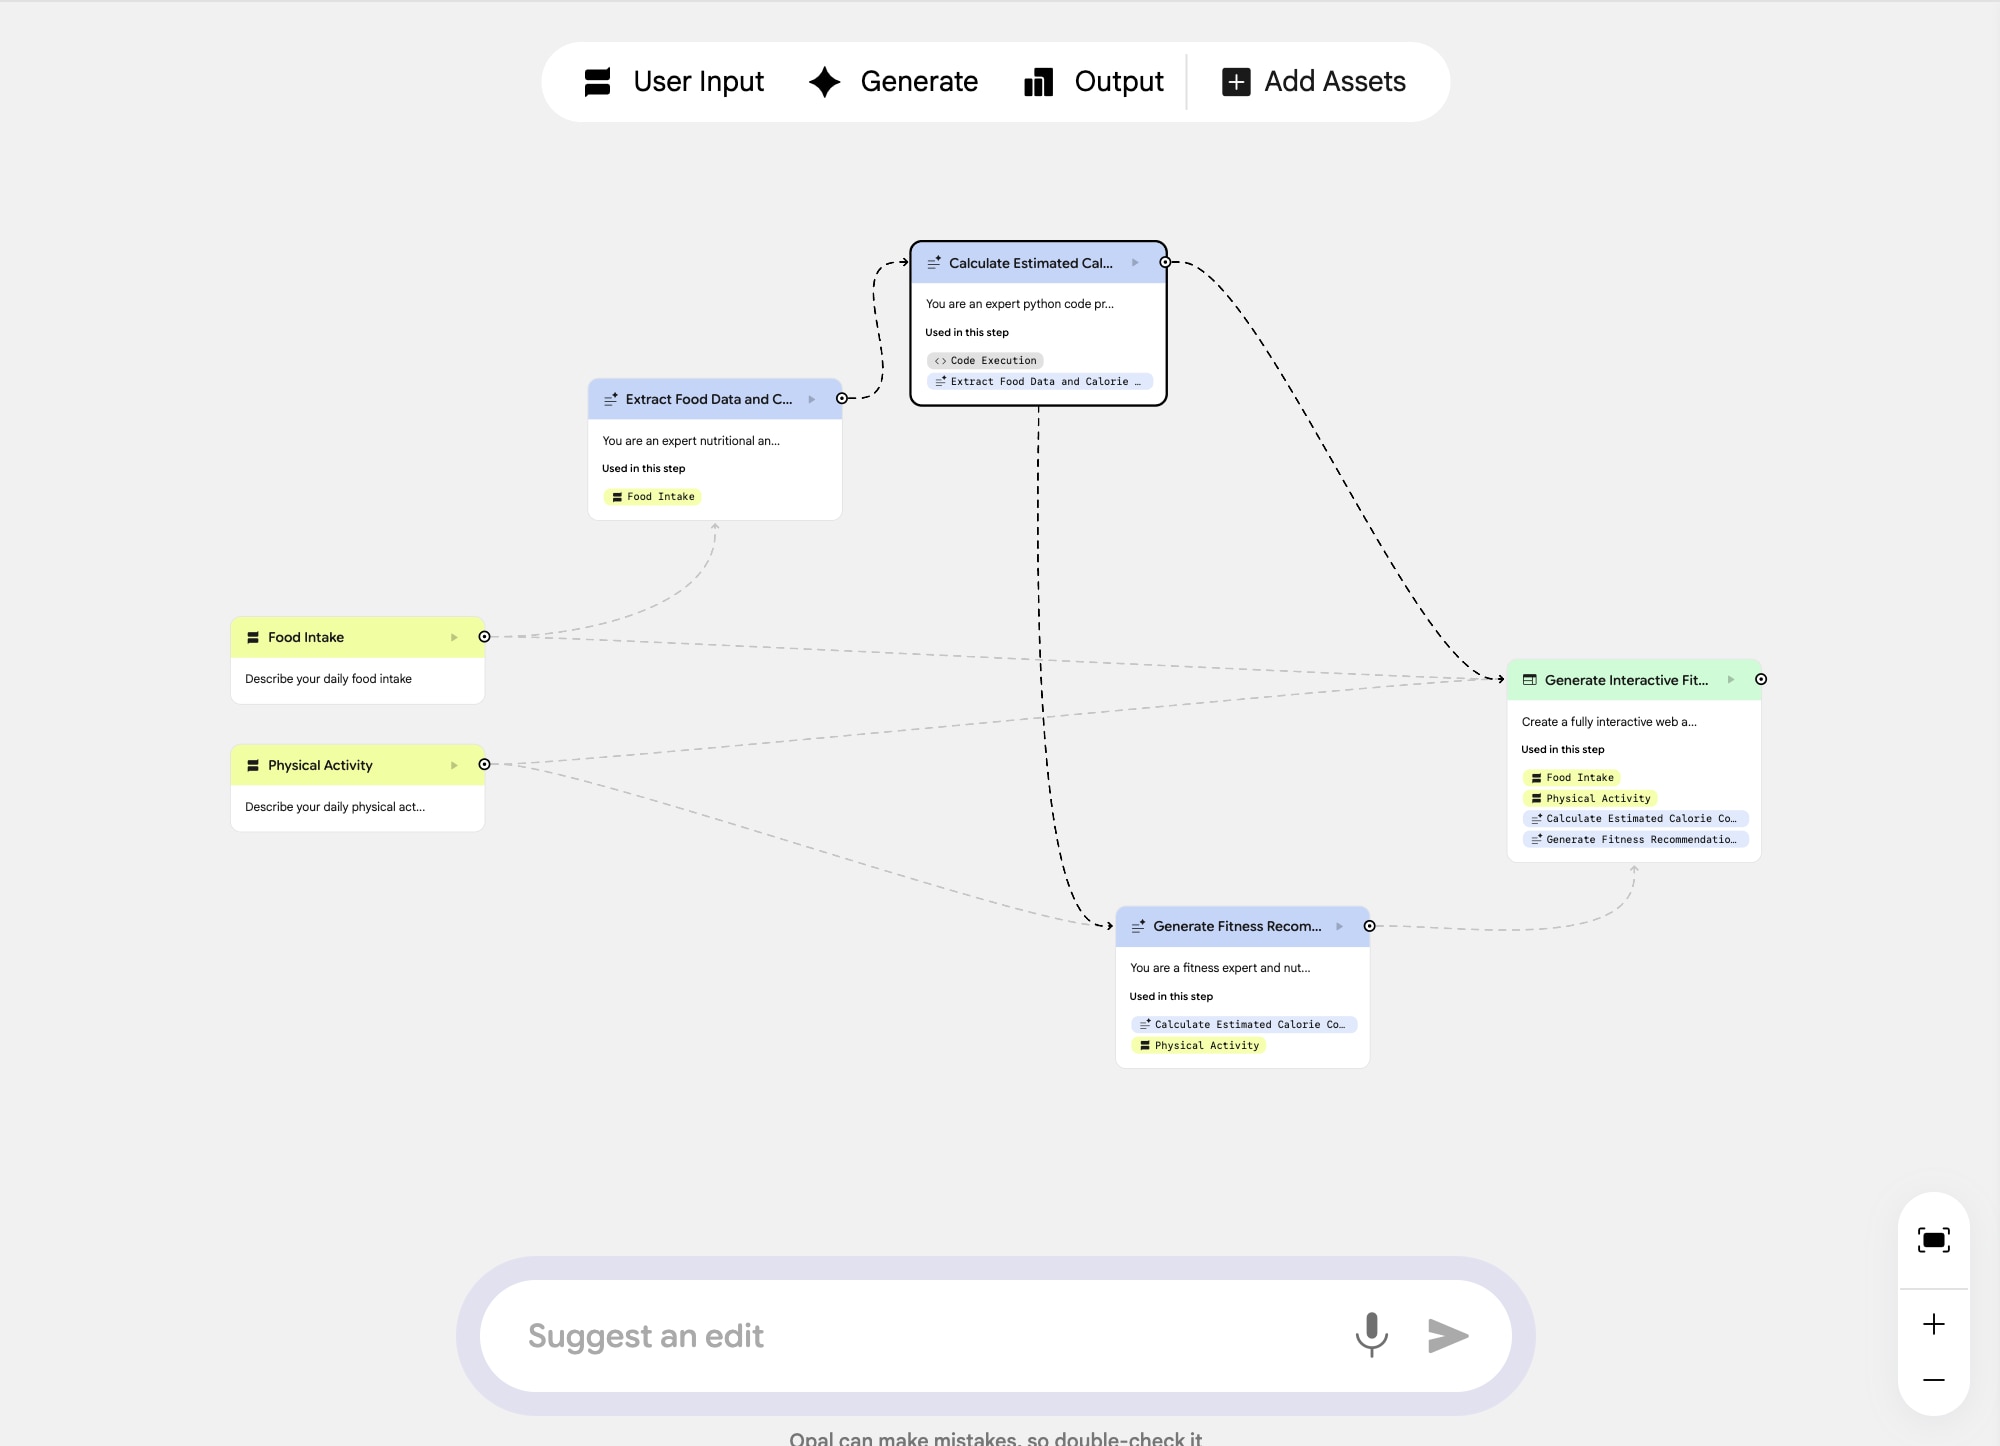
Task: Zoom in with the plus icon
Action: coord(1933,1324)
